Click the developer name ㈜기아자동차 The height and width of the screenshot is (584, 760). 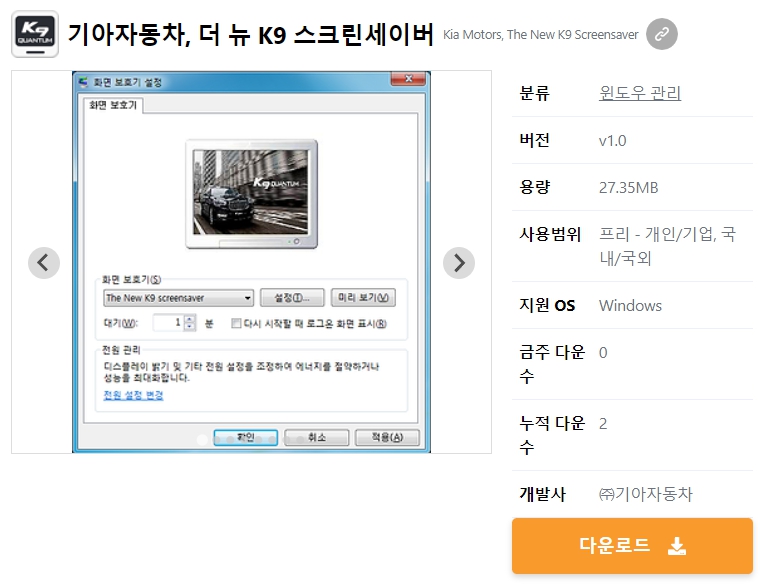point(646,494)
